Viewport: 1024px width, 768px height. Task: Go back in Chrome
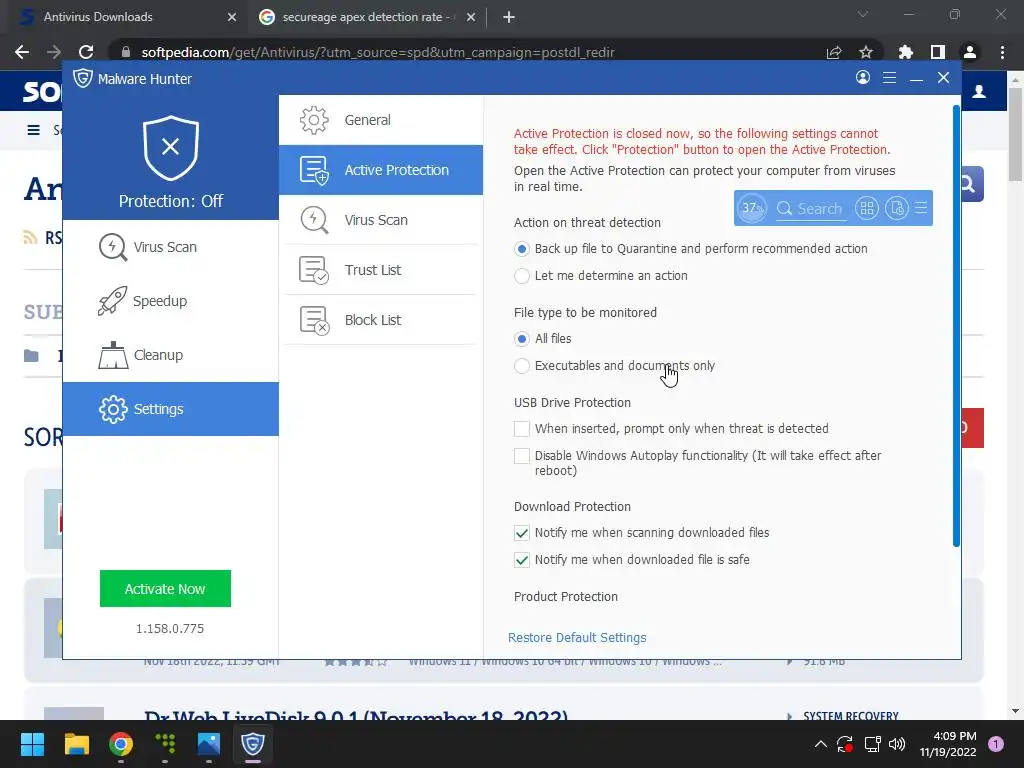[x=22, y=52]
